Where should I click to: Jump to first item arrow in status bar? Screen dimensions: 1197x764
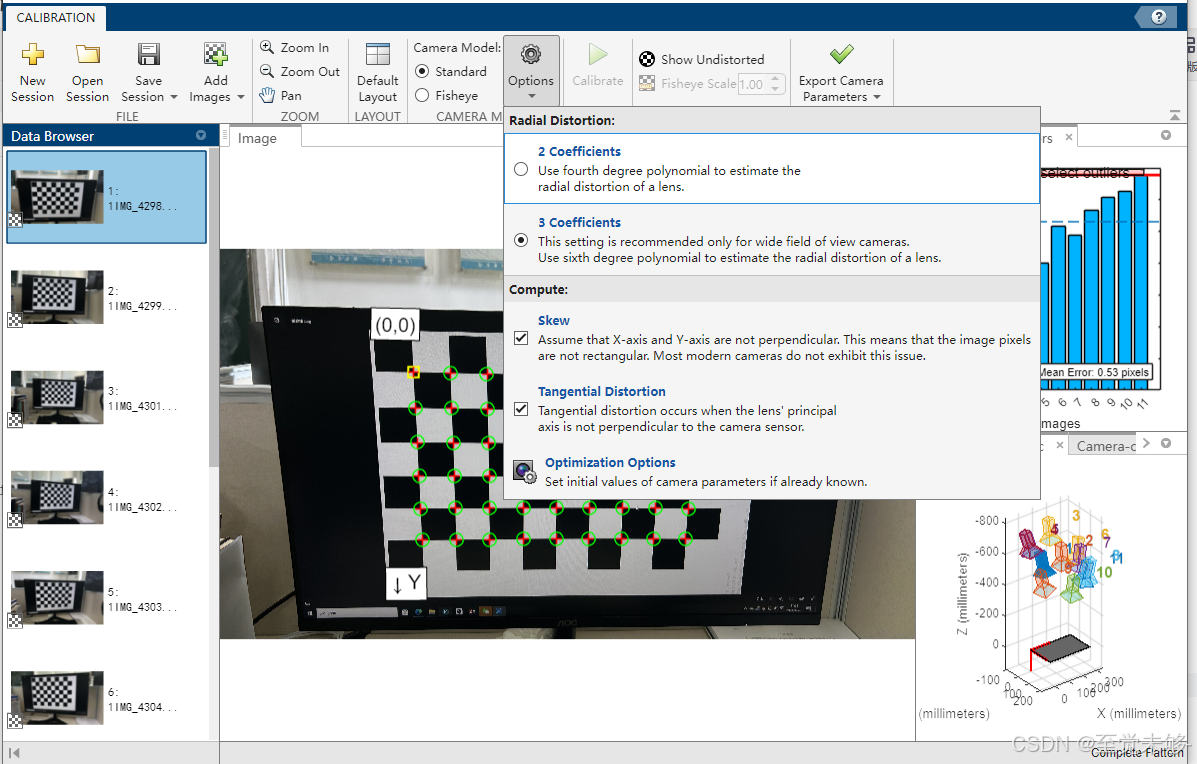[x=14, y=753]
